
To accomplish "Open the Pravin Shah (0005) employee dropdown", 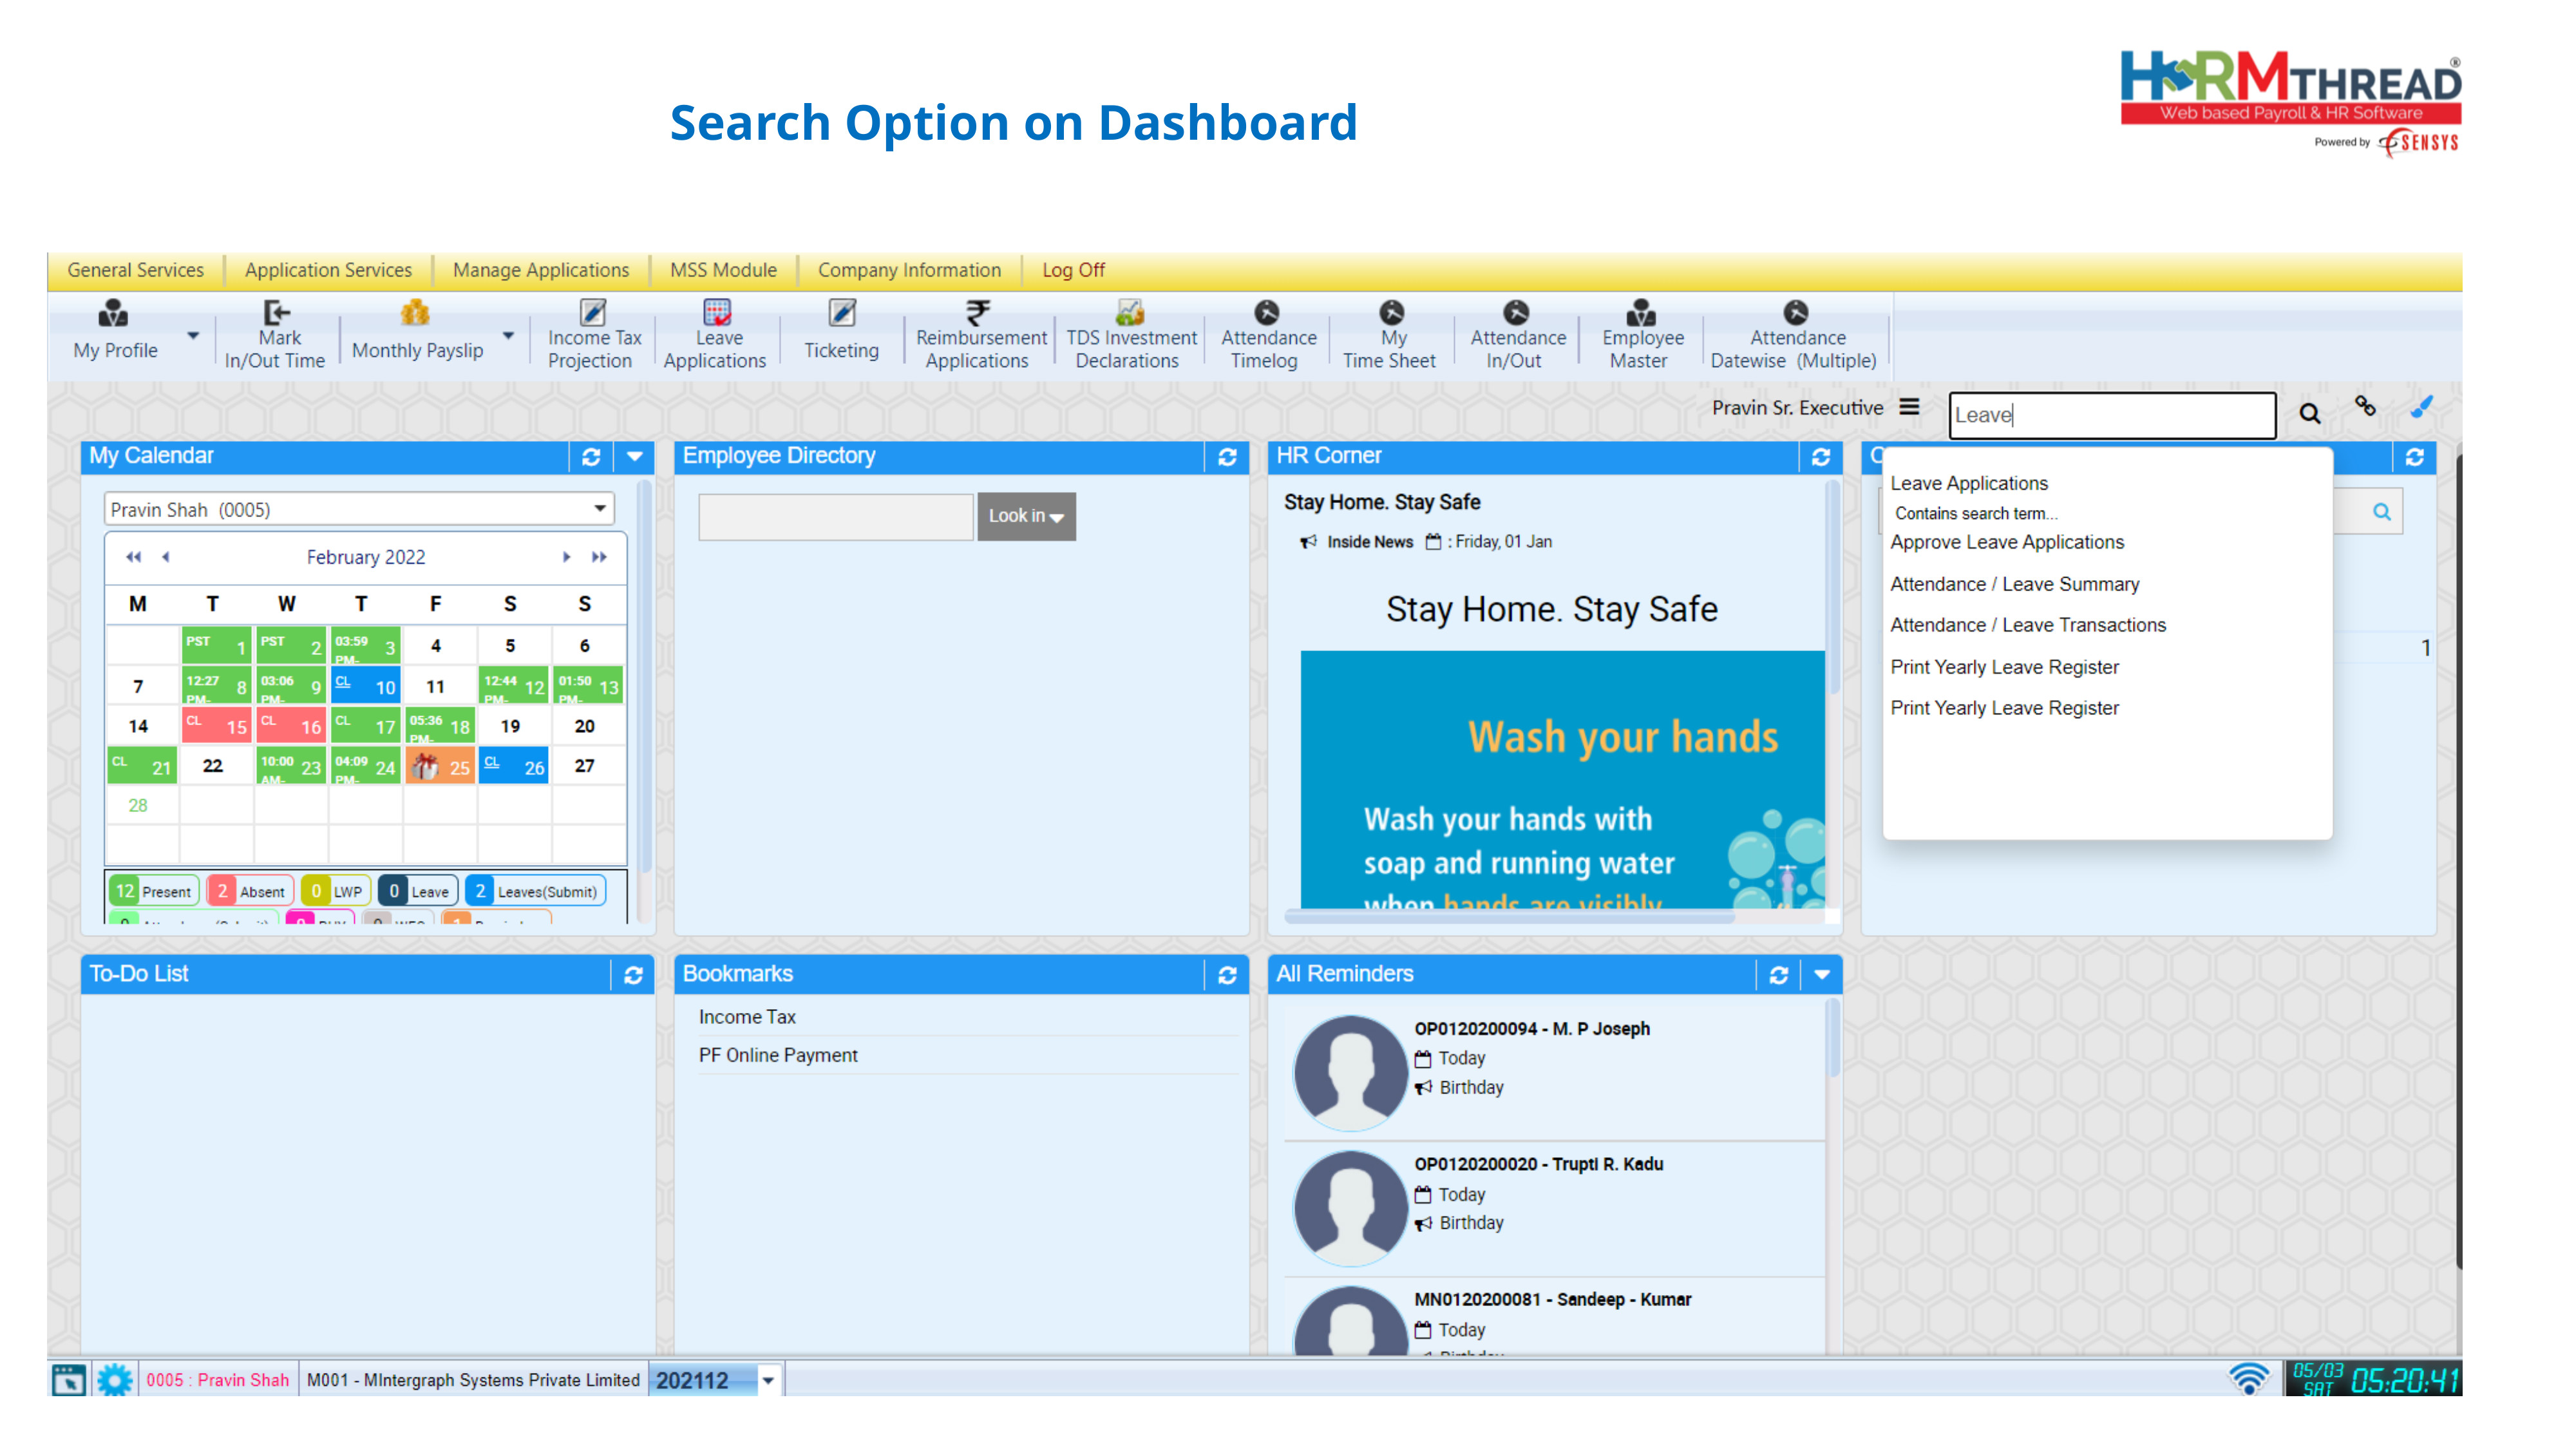I will 599,509.
